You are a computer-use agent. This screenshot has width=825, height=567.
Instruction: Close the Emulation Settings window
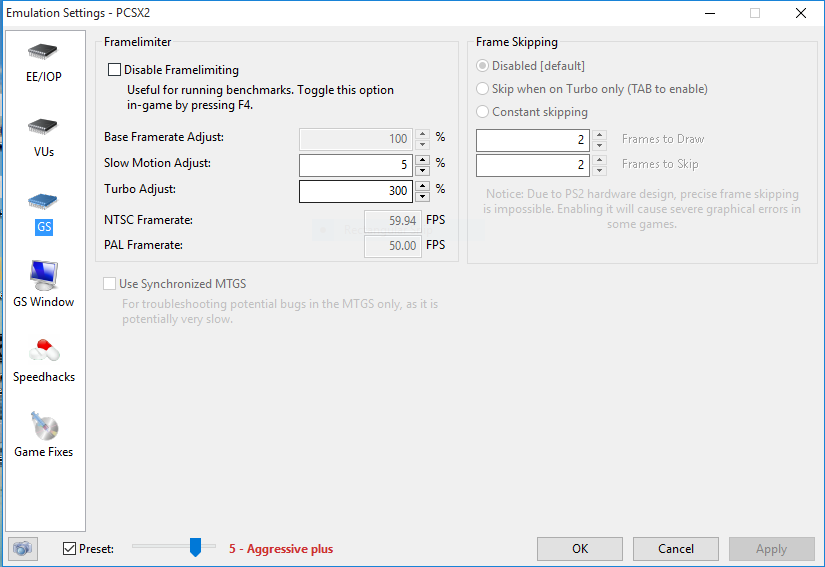tap(801, 13)
